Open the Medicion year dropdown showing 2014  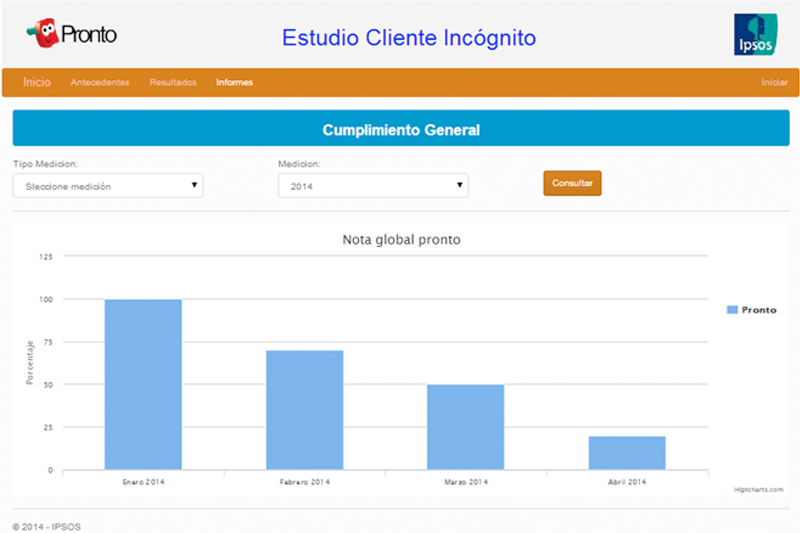pos(373,186)
